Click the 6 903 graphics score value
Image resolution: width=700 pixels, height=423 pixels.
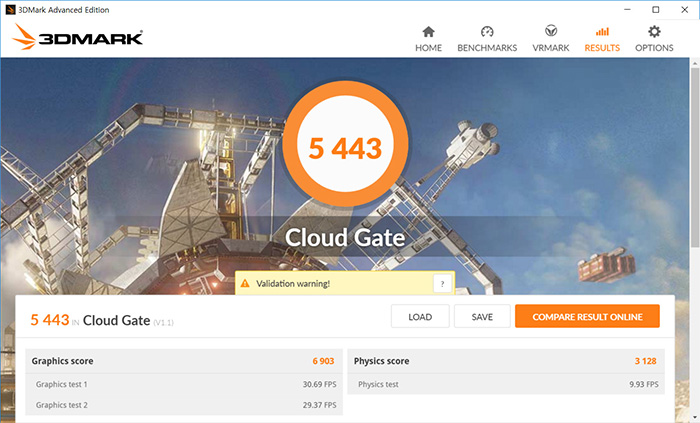pyautogui.click(x=323, y=361)
